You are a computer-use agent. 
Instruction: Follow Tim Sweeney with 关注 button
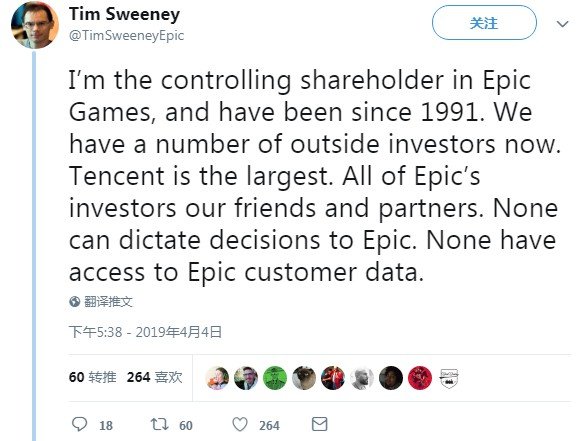(484, 23)
